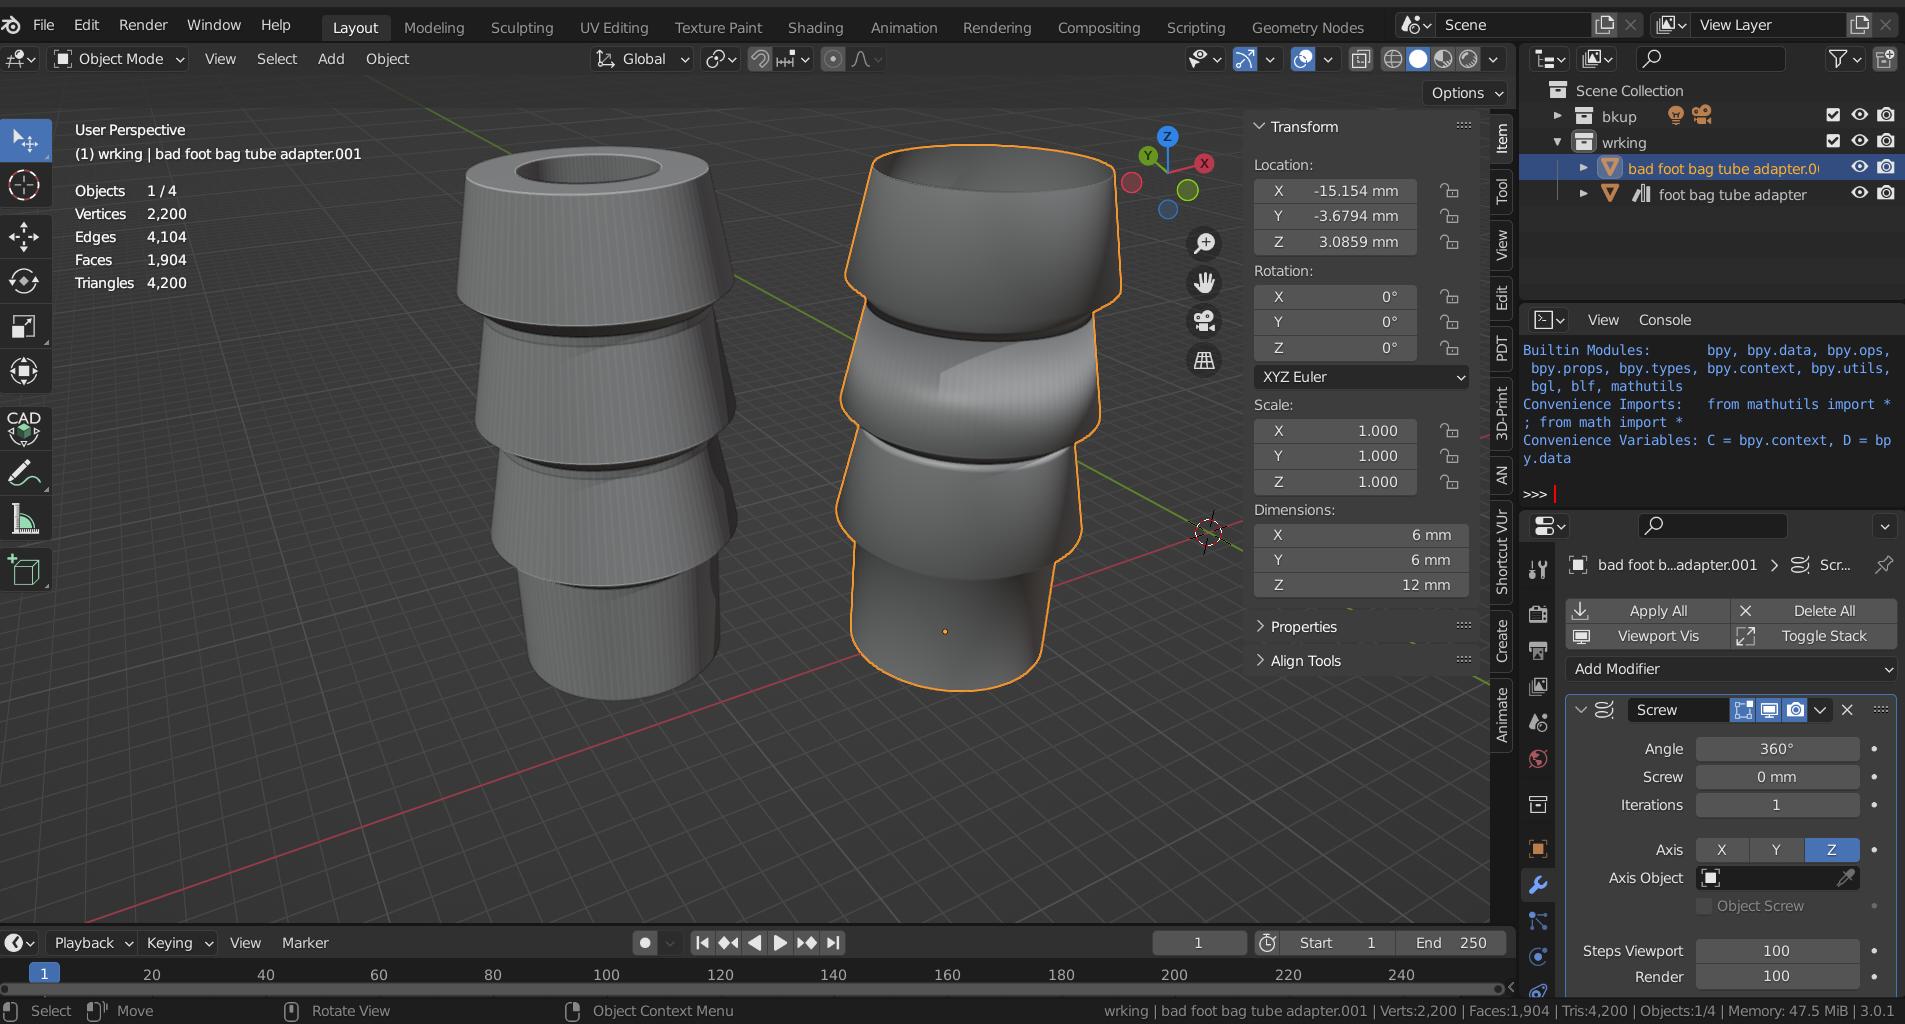Activate the Move tool
The width and height of the screenshot is (1905, 1024).
tap(25, 237)
